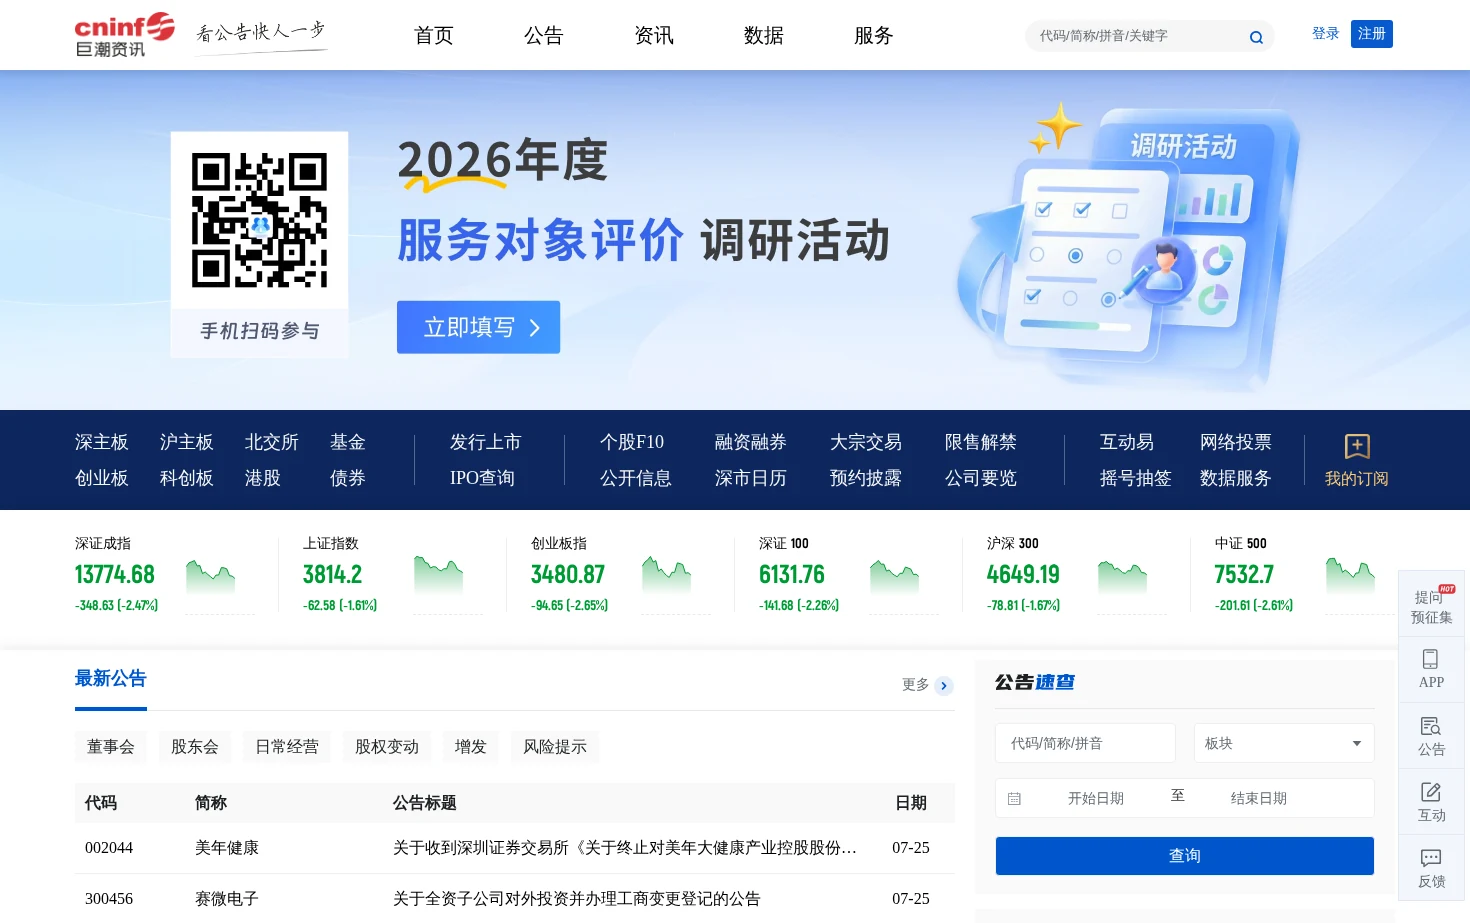
Task: Open 公告 sidebar icon
Action: (1431, 726)
